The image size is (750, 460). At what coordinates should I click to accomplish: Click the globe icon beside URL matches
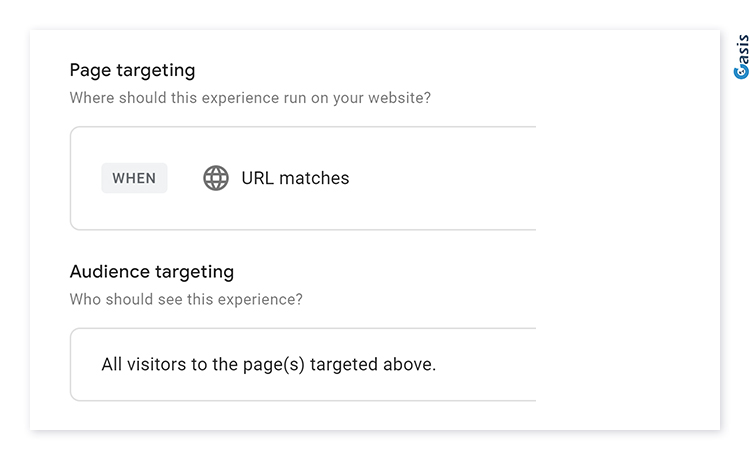216,178
